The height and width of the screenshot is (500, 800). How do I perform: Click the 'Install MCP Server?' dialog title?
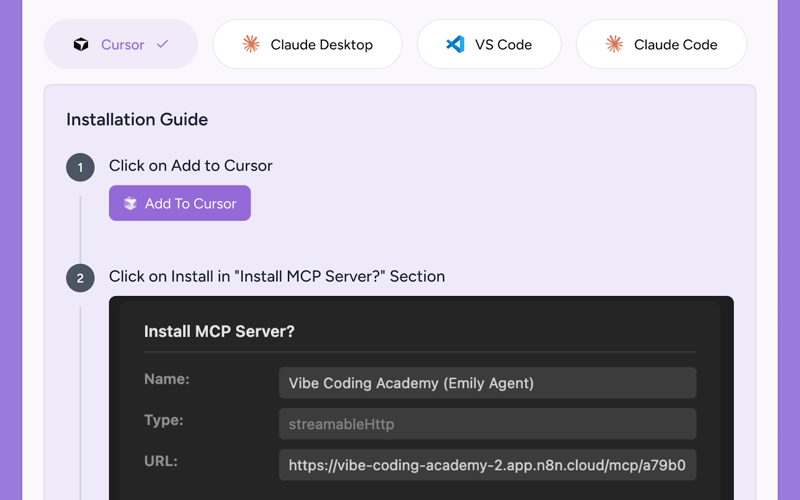point(219,332)
